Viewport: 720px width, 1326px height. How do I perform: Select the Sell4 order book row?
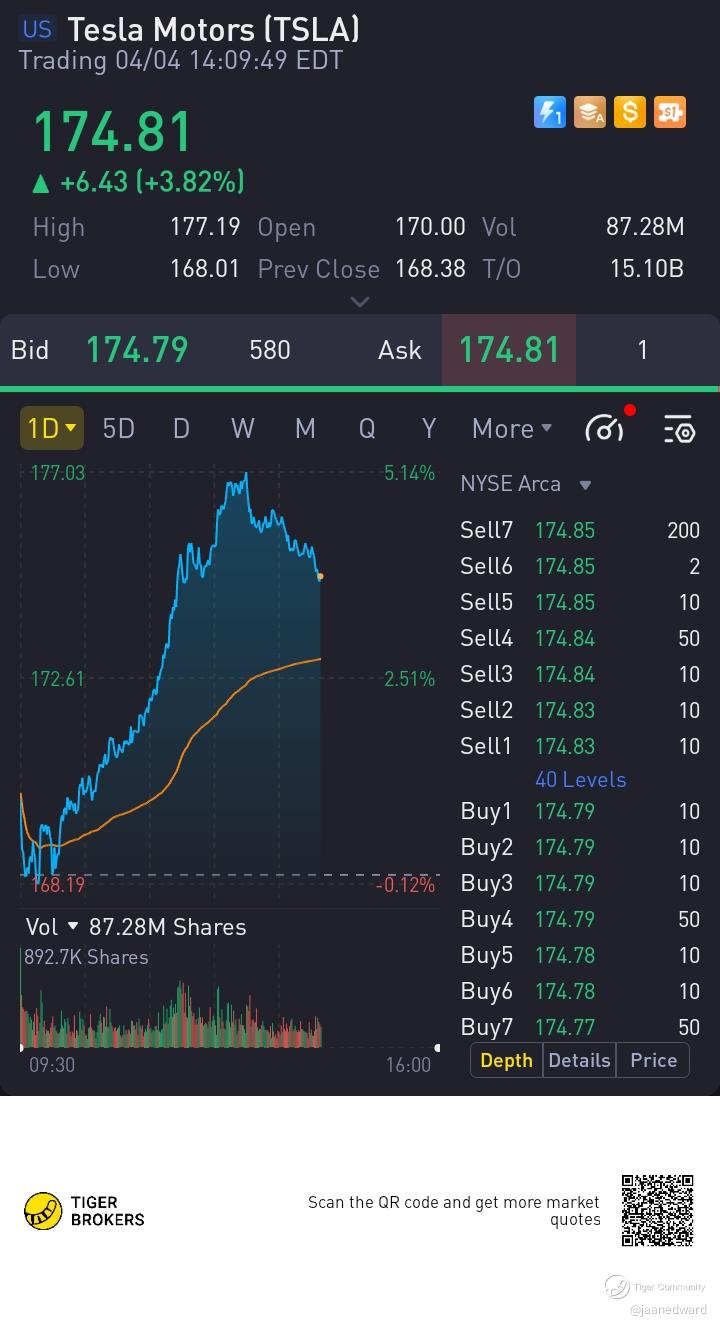pos(580,638)
